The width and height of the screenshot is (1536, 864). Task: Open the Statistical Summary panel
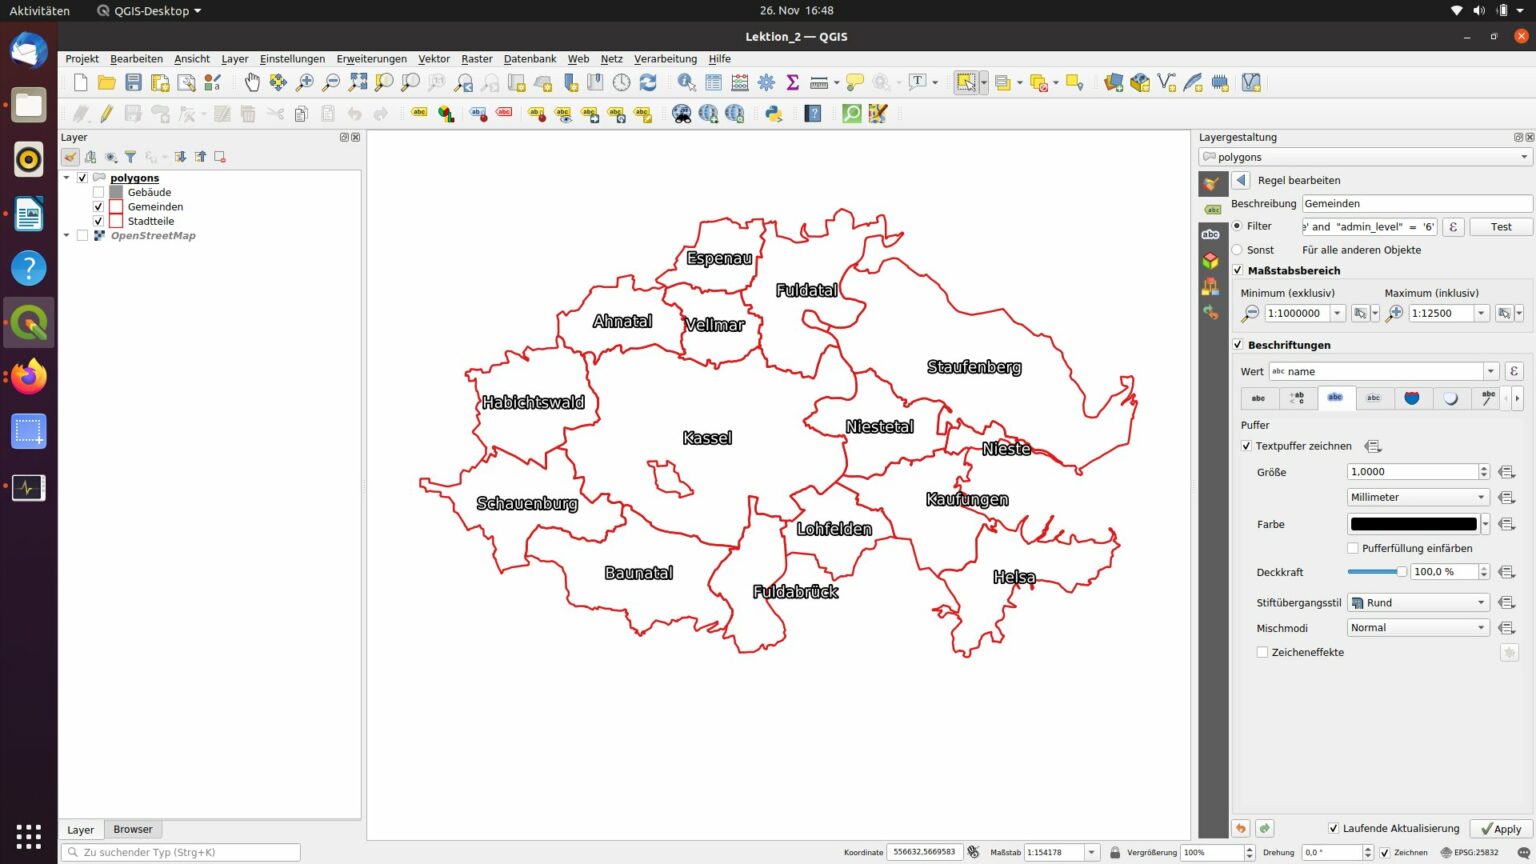pyautogui.click(x=792, y=82)
